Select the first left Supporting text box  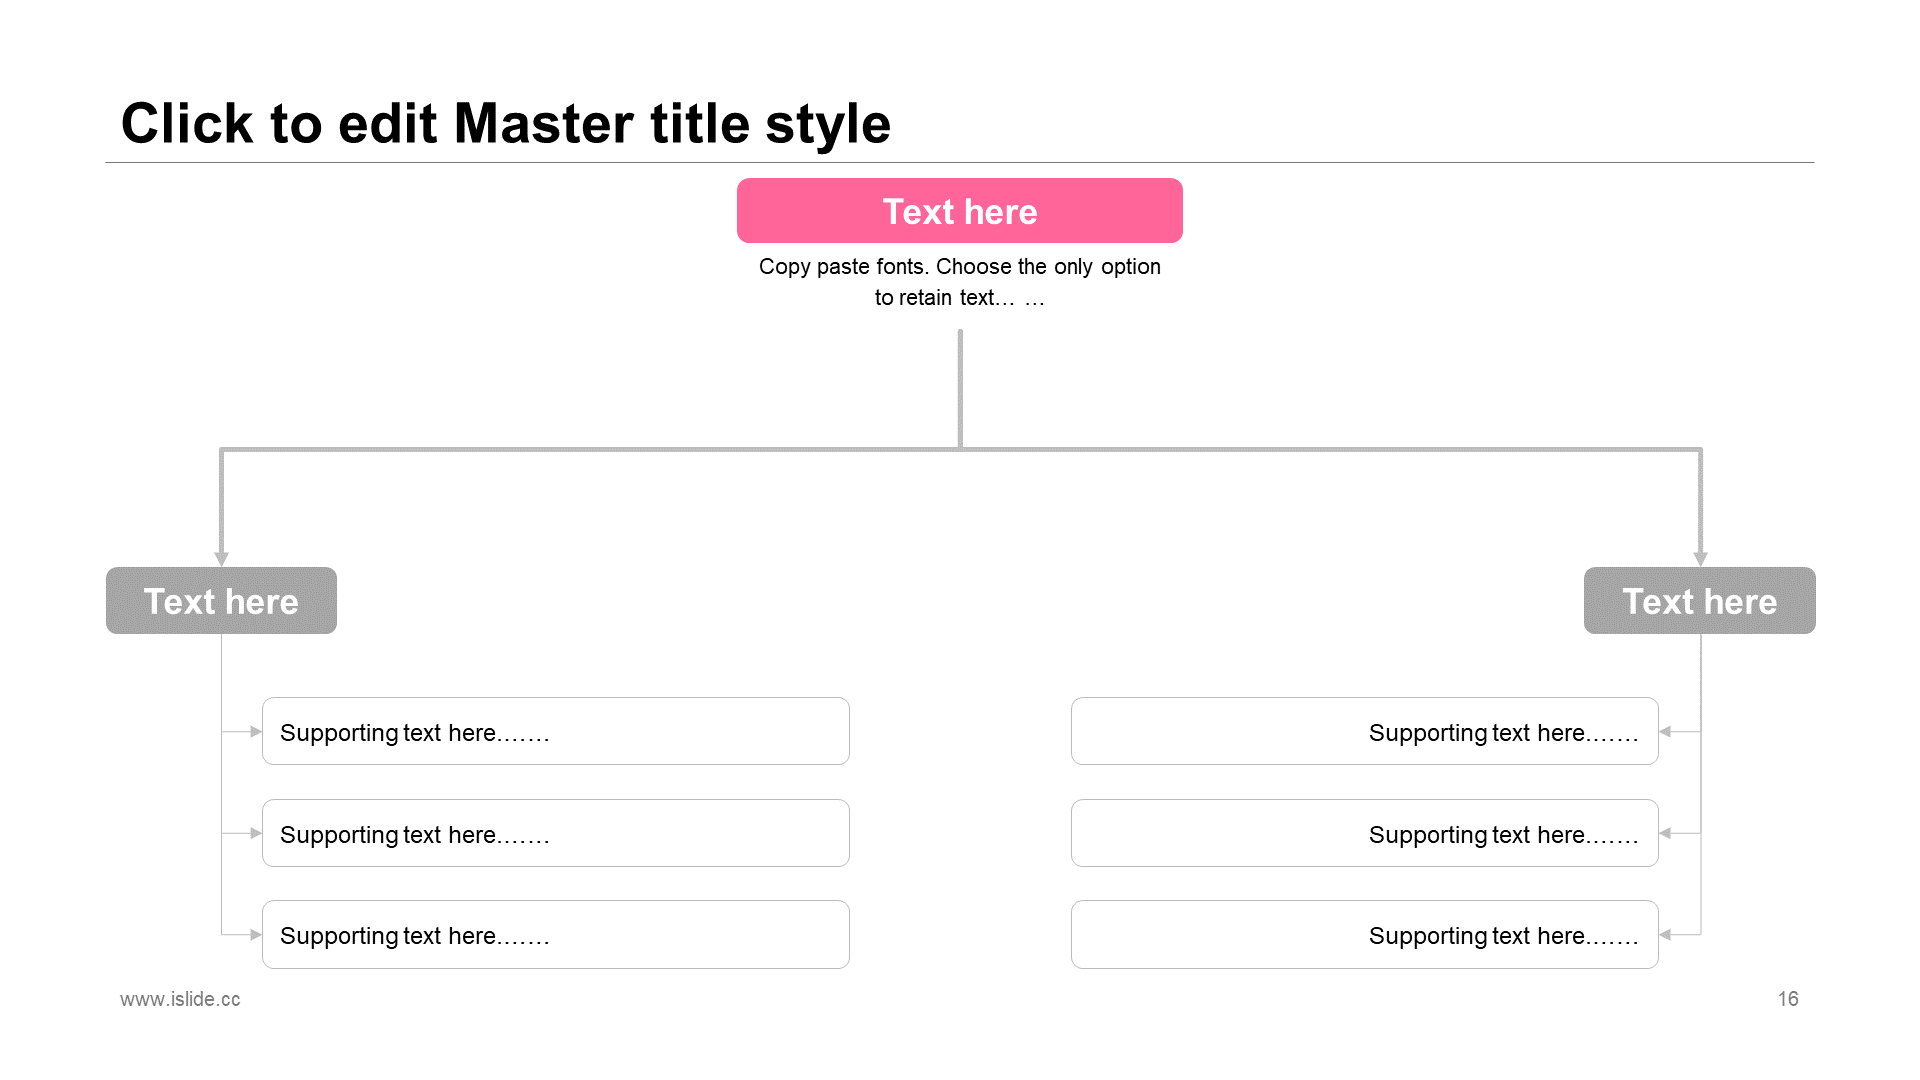point(556,732)
